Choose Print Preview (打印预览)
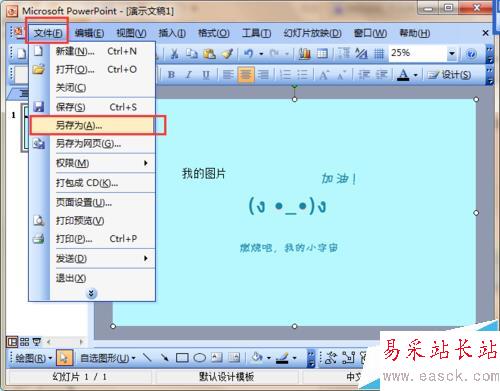Screen dimensions: 500x391 tap(92, 220)
